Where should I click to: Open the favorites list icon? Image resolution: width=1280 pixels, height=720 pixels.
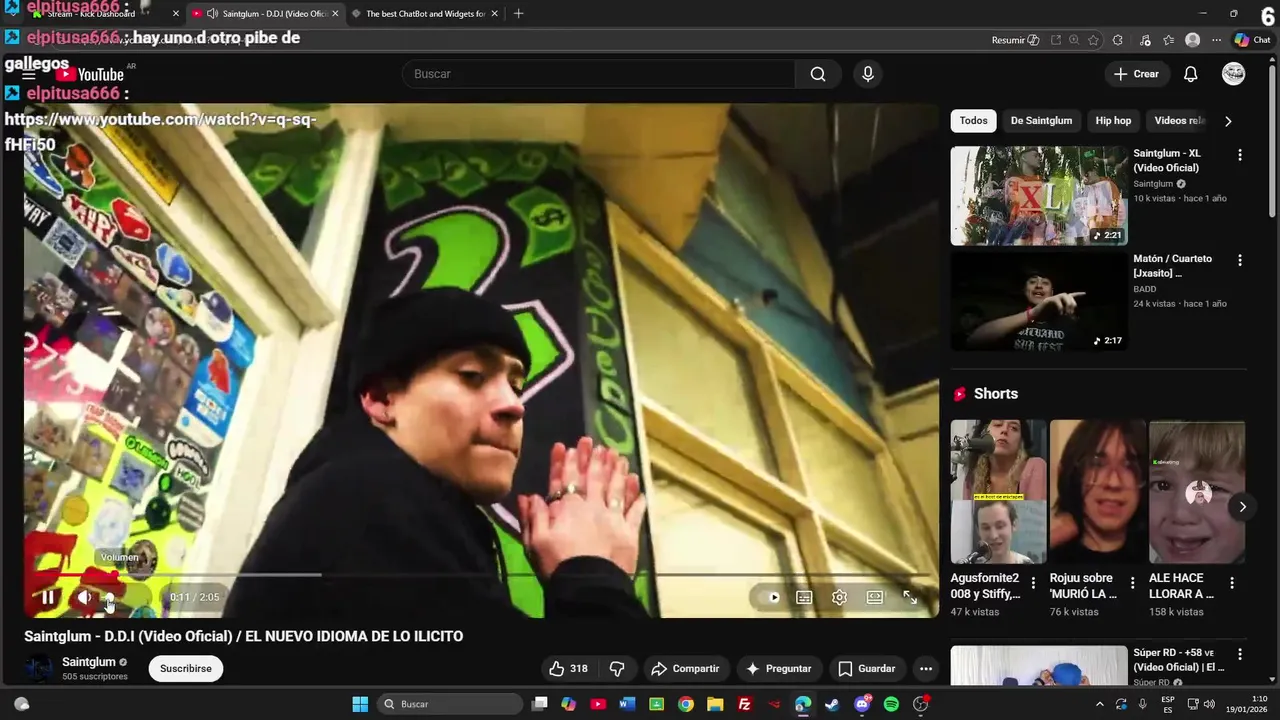tap(1168, 40)
